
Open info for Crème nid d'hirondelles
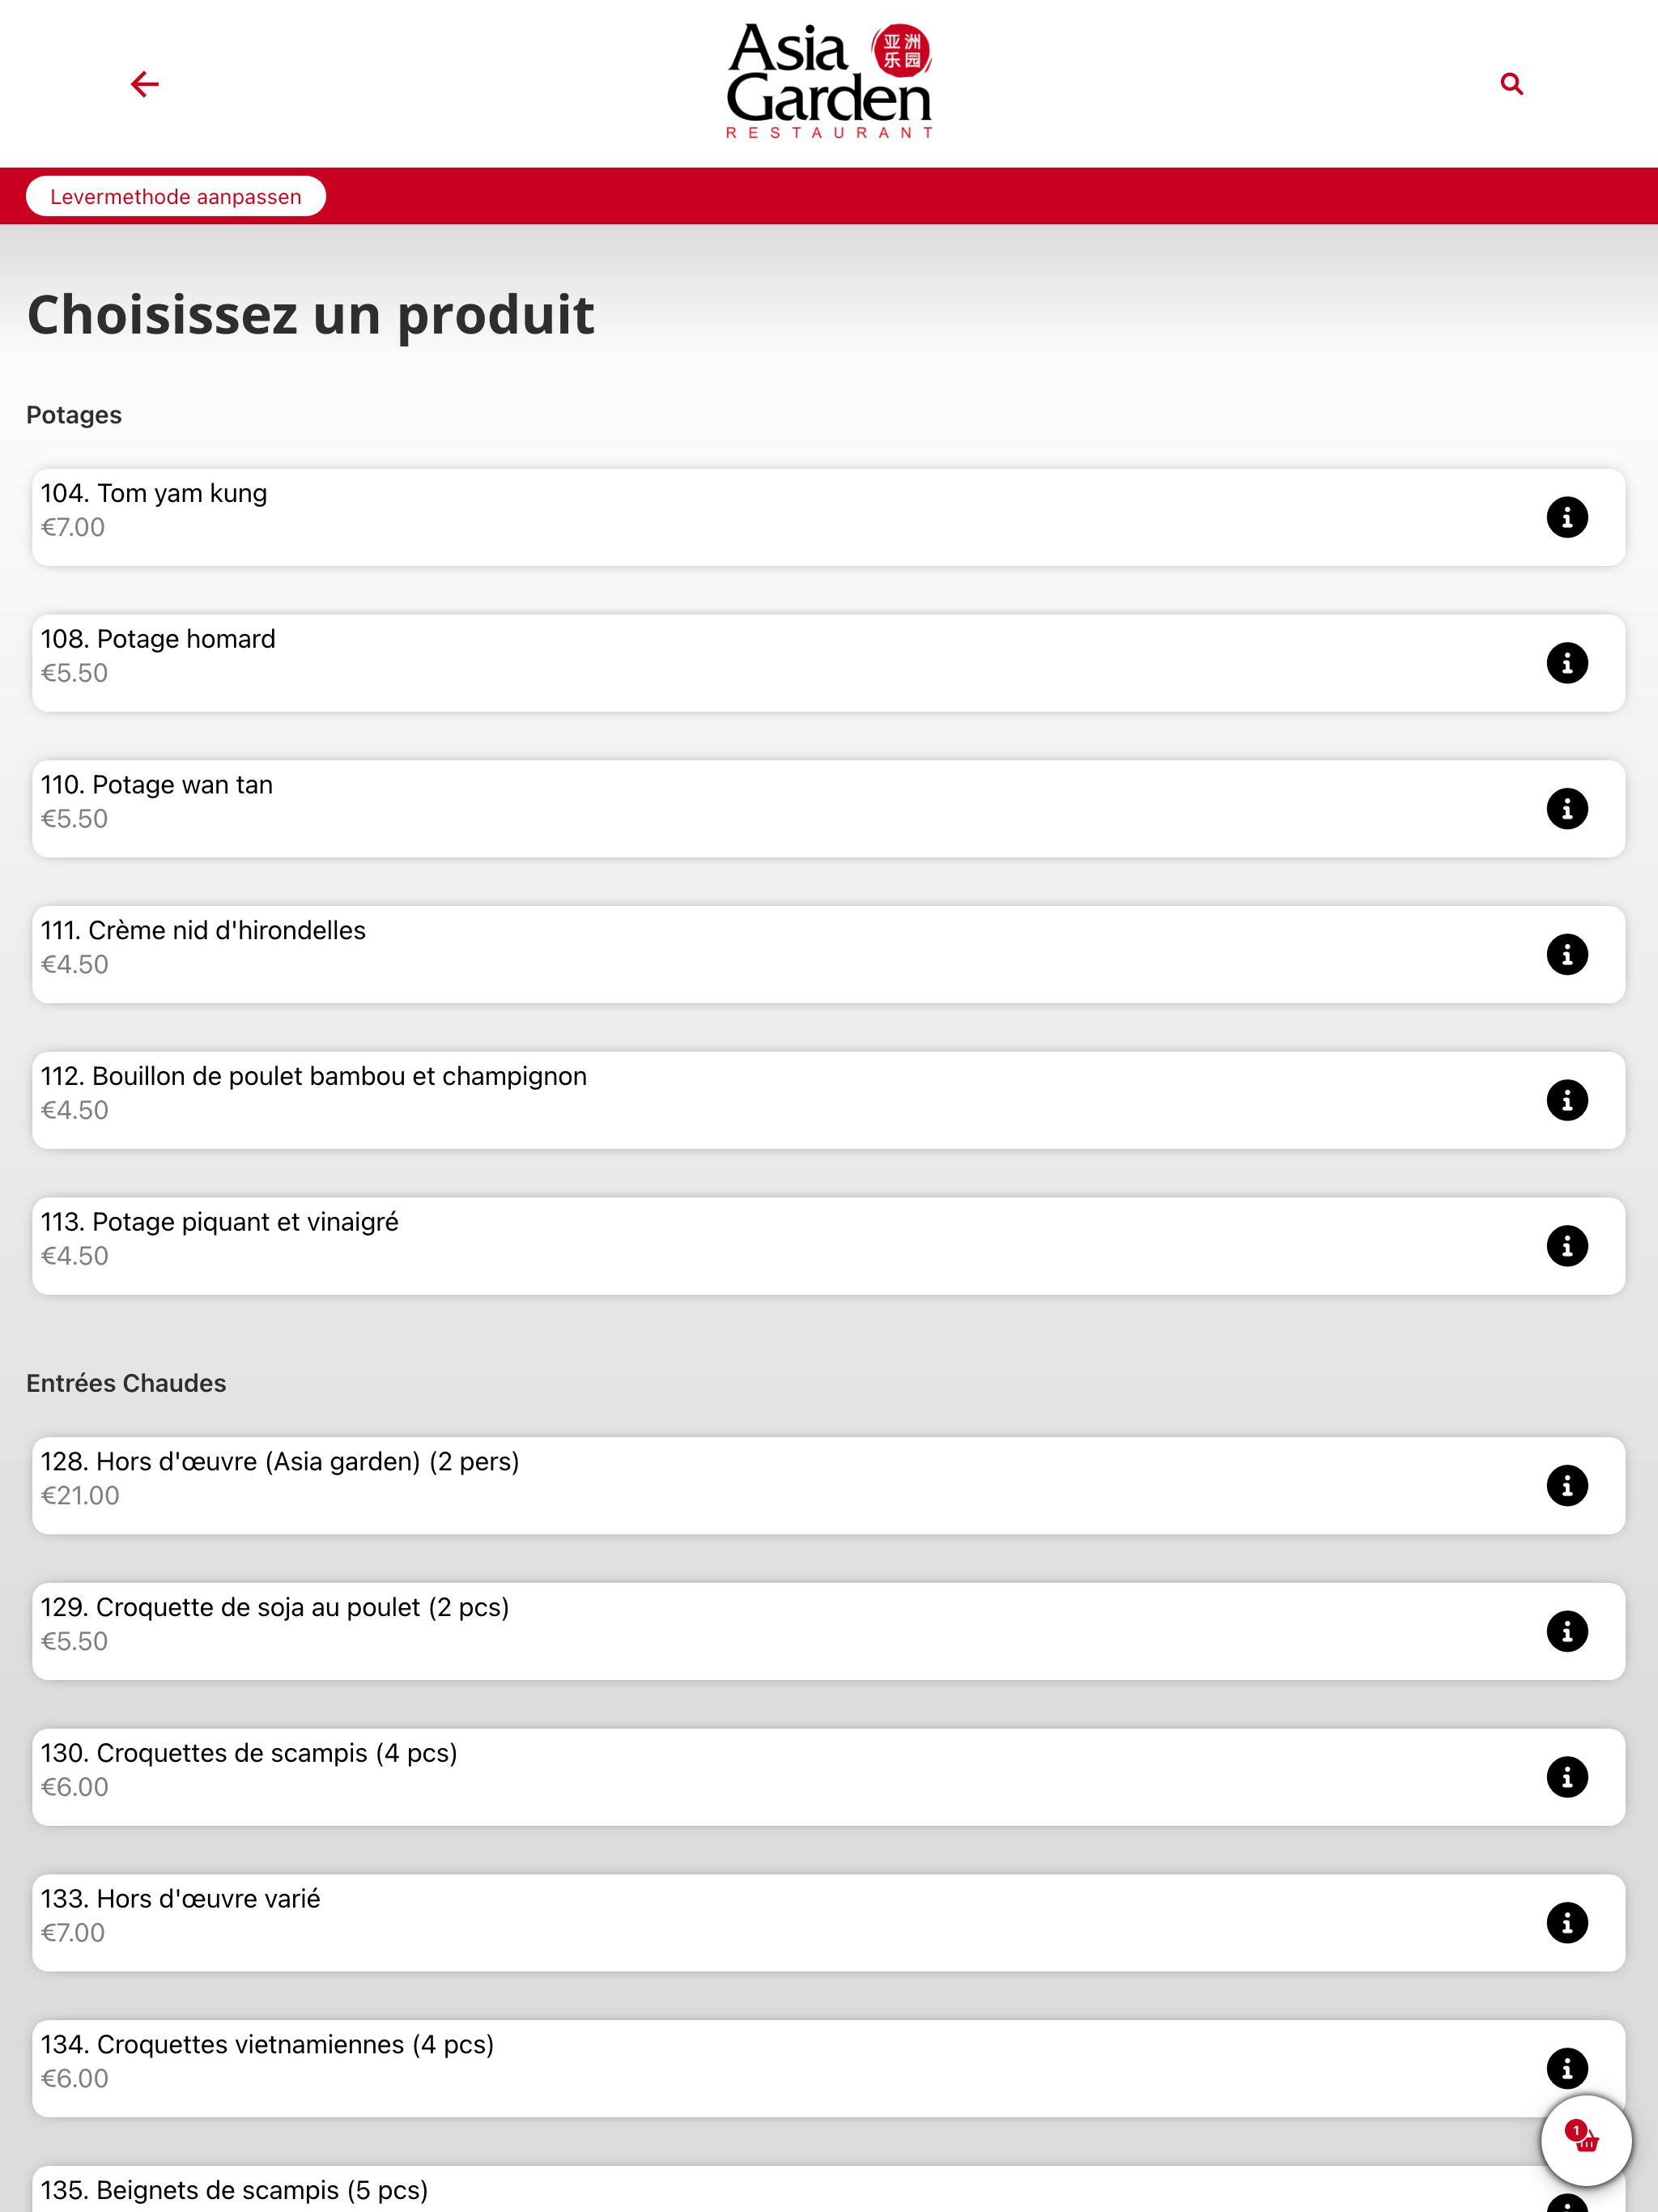click(1567, 955)
